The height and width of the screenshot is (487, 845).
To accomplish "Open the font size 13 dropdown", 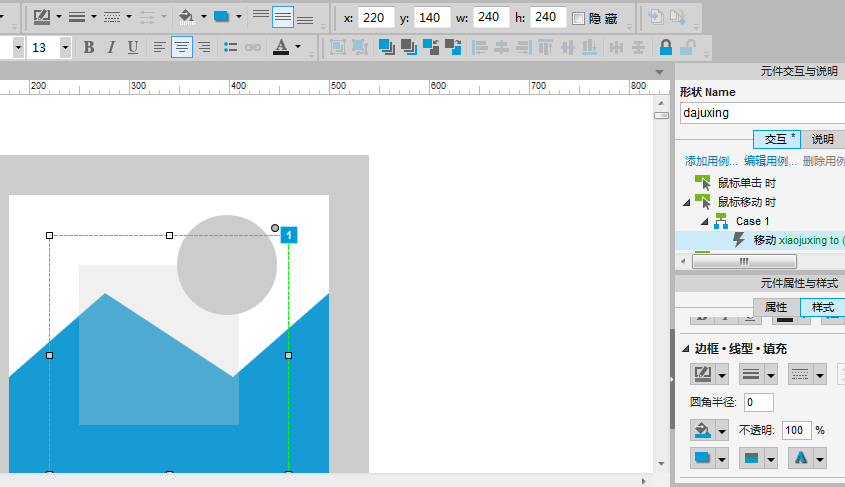I will 65,47.
